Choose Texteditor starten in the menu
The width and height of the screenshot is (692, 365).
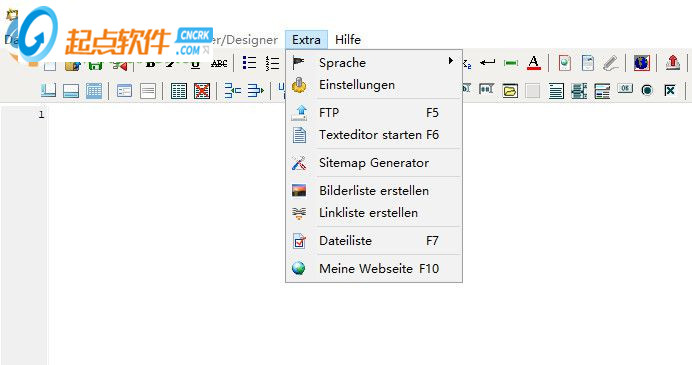[374, 135]
